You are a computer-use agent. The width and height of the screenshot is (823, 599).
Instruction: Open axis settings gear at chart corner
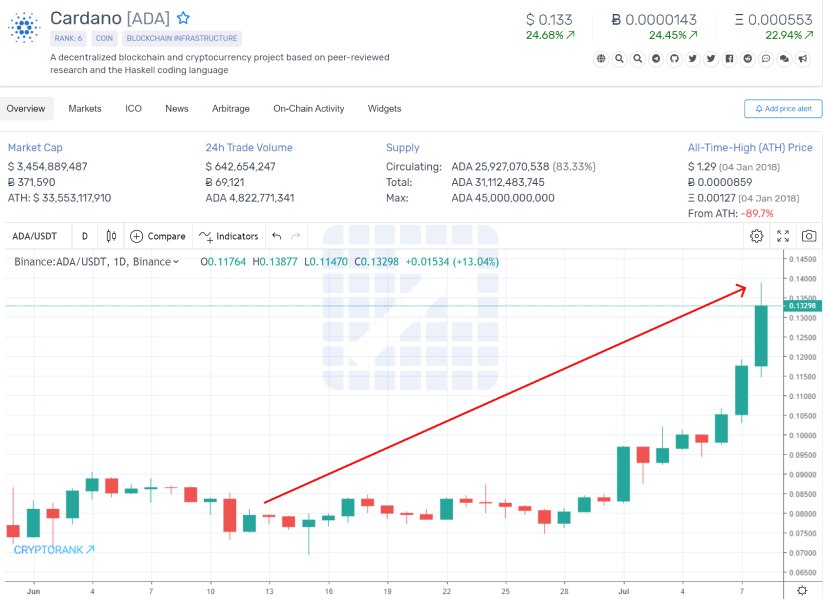[803, 590]
